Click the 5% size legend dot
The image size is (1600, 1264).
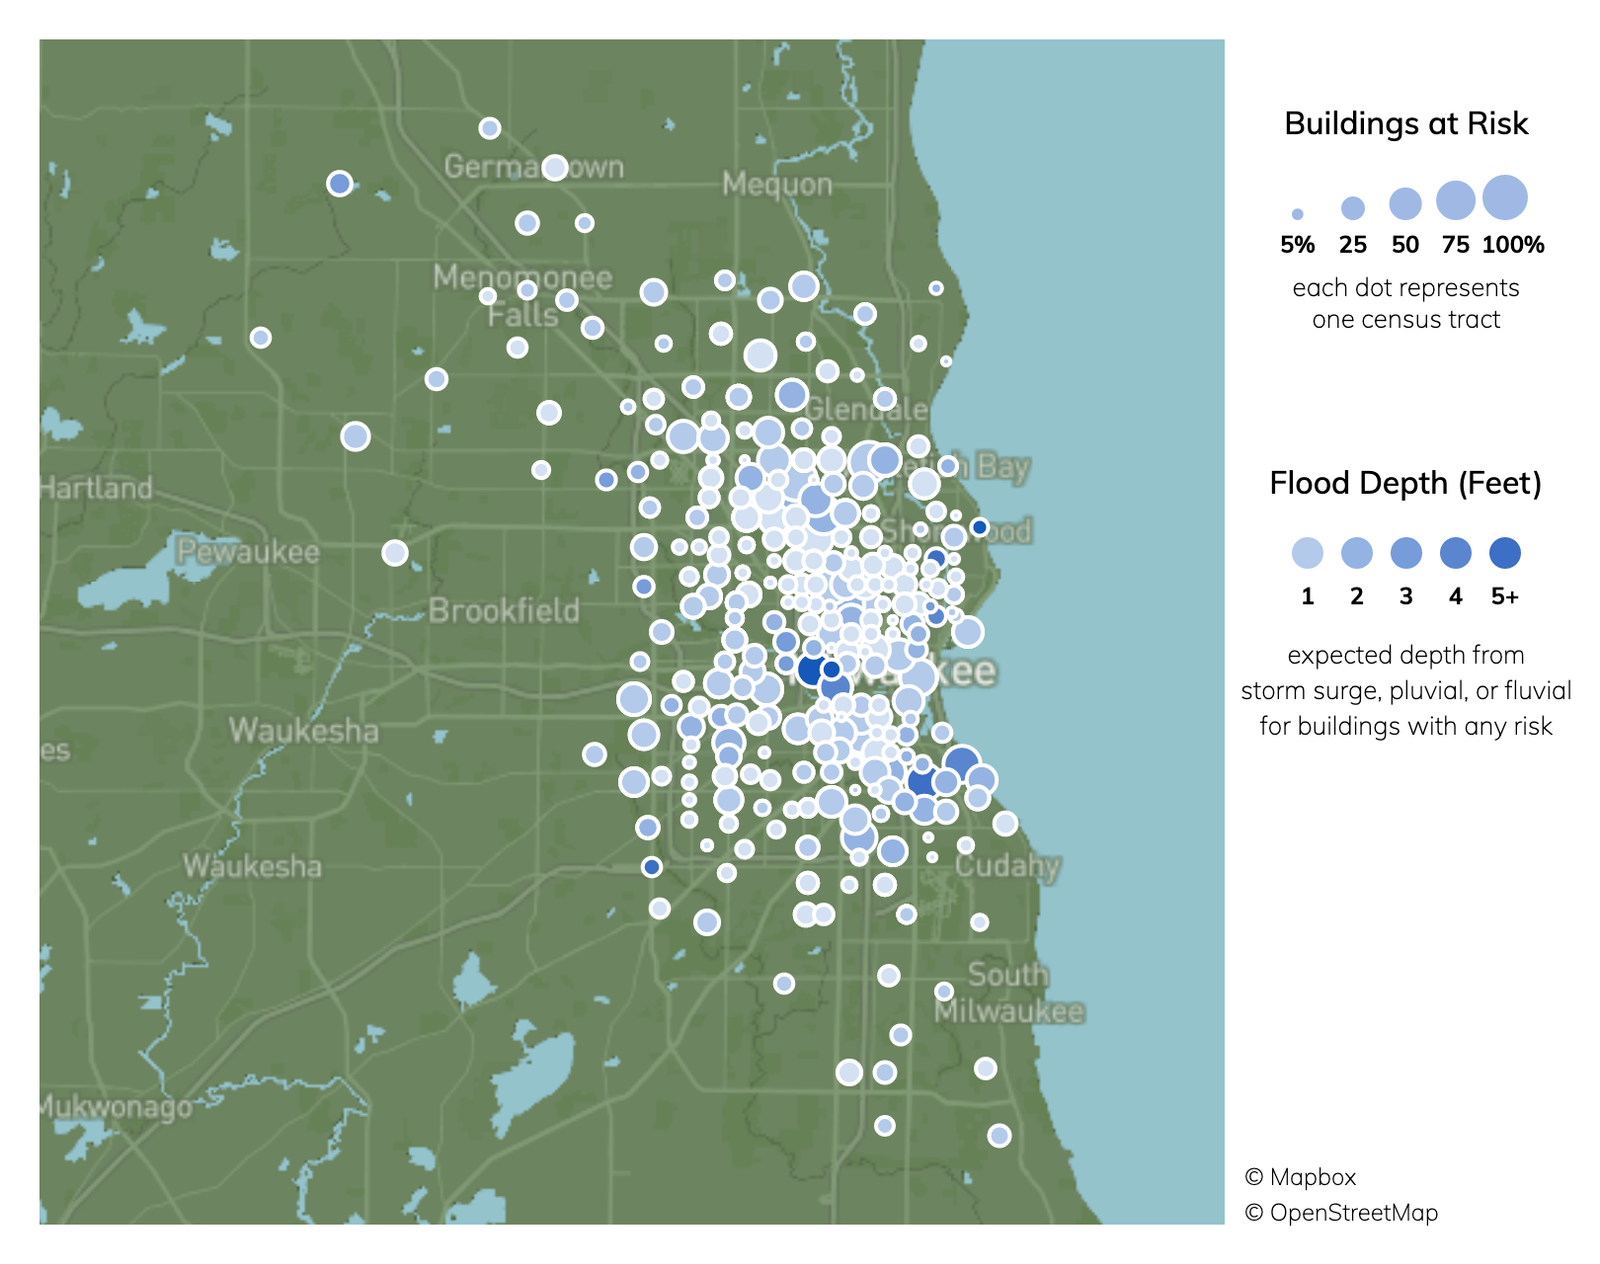click(x=1297, y=214)
